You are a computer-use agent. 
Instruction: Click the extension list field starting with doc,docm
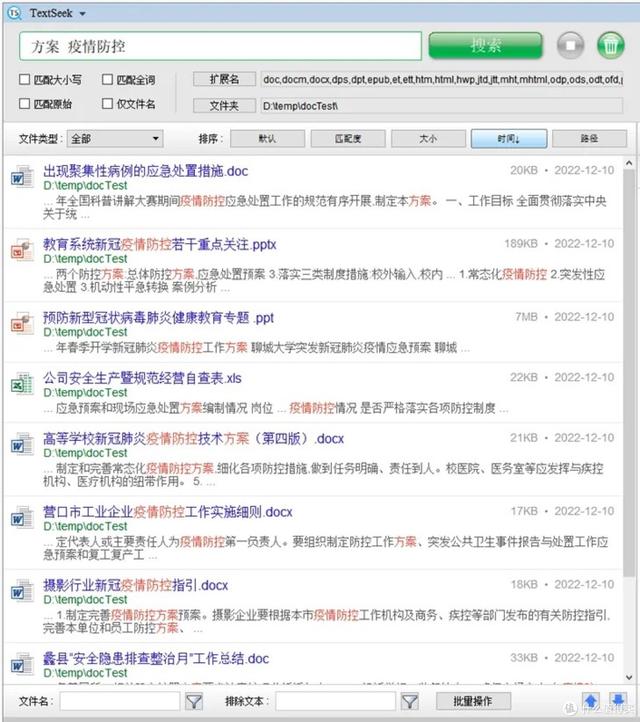(x=442, y=80)
